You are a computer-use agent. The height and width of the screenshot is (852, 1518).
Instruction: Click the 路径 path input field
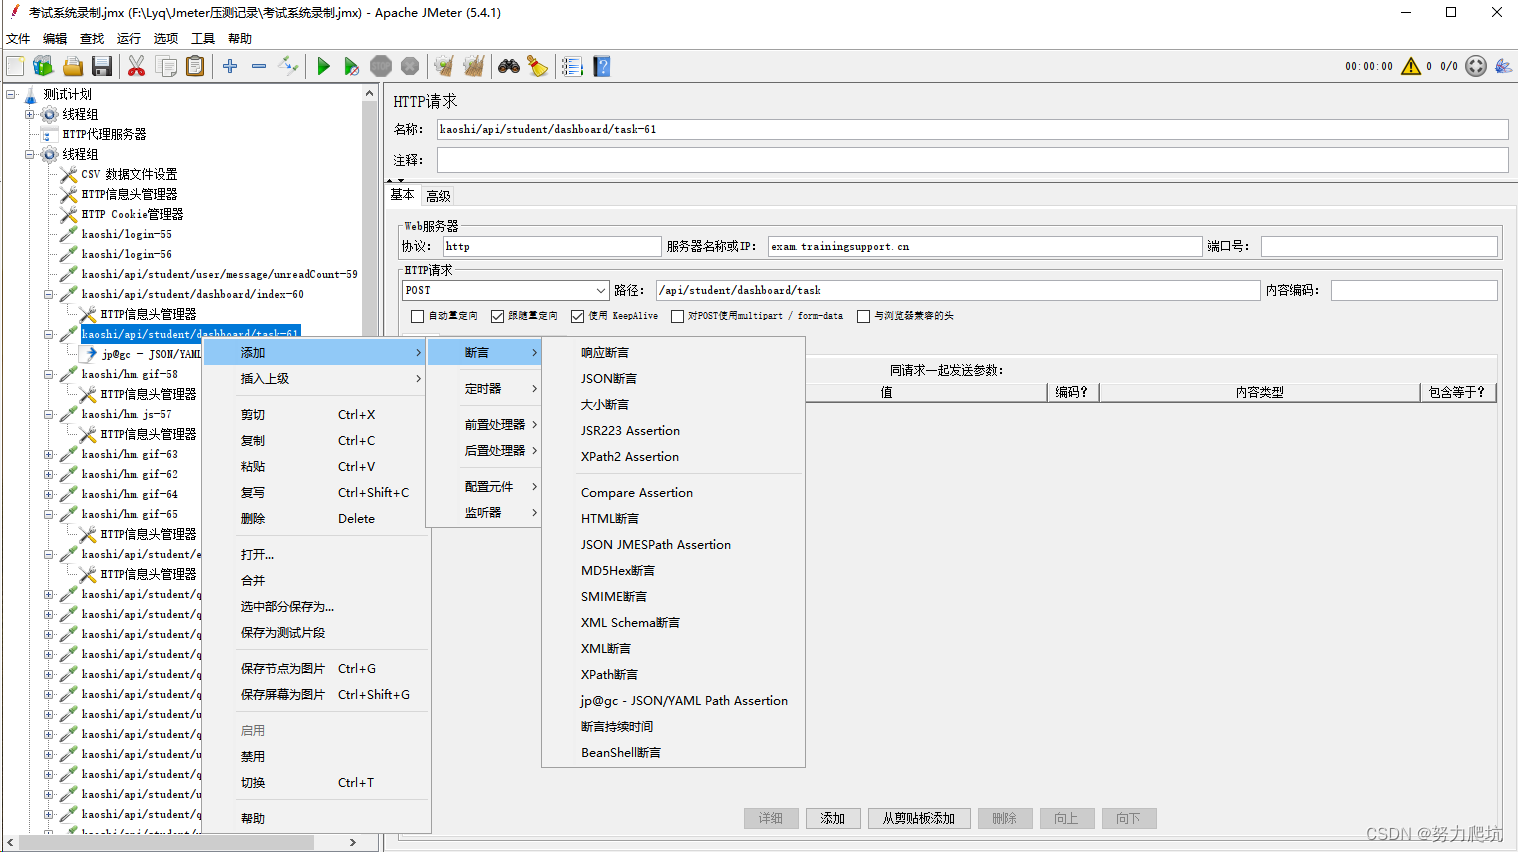pos(958,290)
